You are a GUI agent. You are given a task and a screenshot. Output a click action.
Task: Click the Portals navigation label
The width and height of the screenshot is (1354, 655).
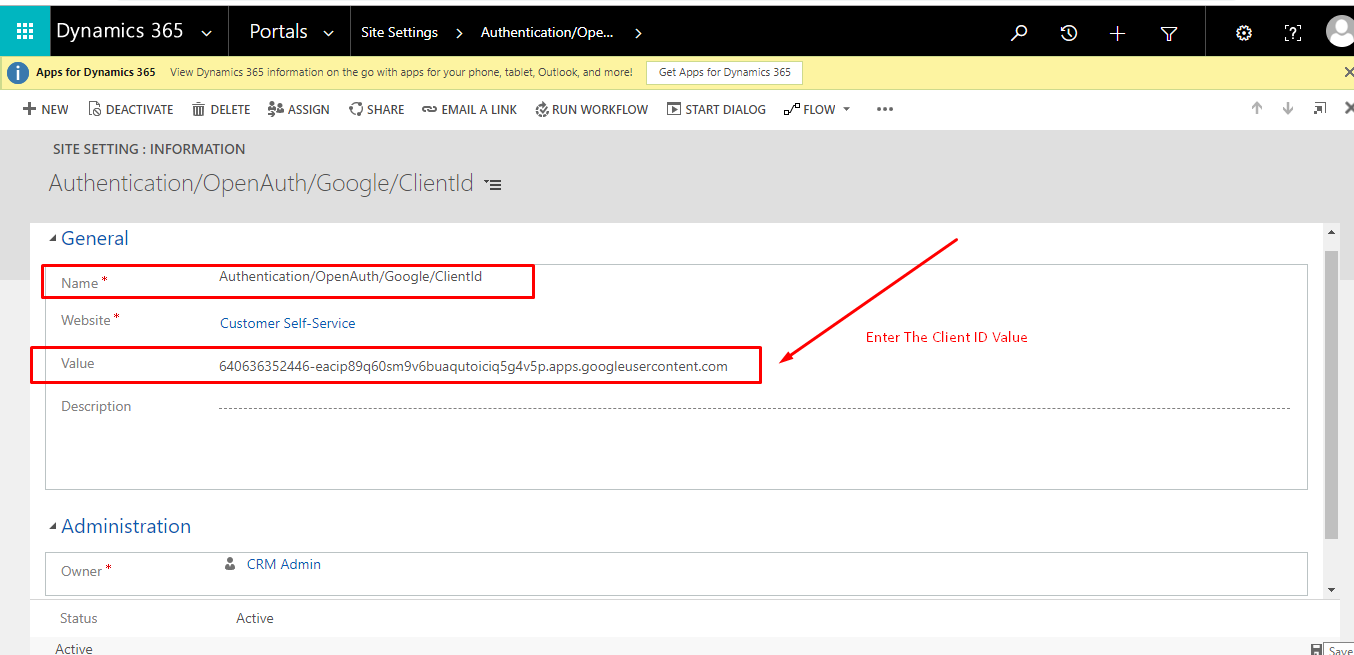click(x=279, y=31)
